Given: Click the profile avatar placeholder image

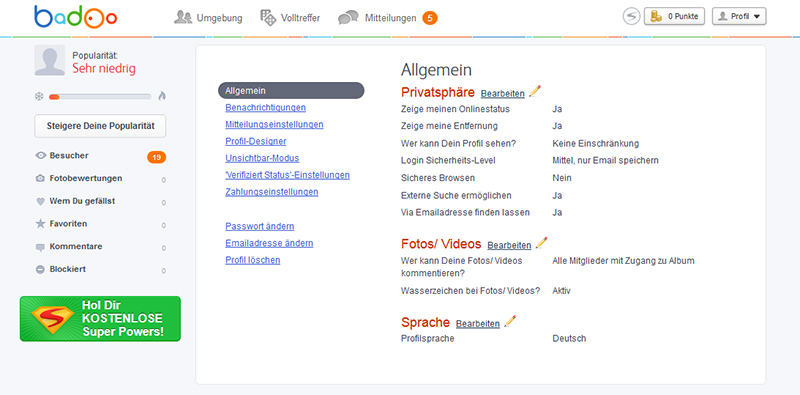Looking at the screenshot, I should 49,60.
